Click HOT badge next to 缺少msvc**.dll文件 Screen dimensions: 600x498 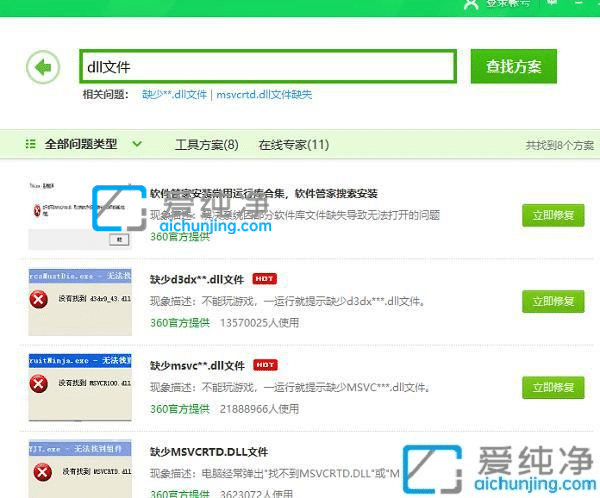(265, 365)
